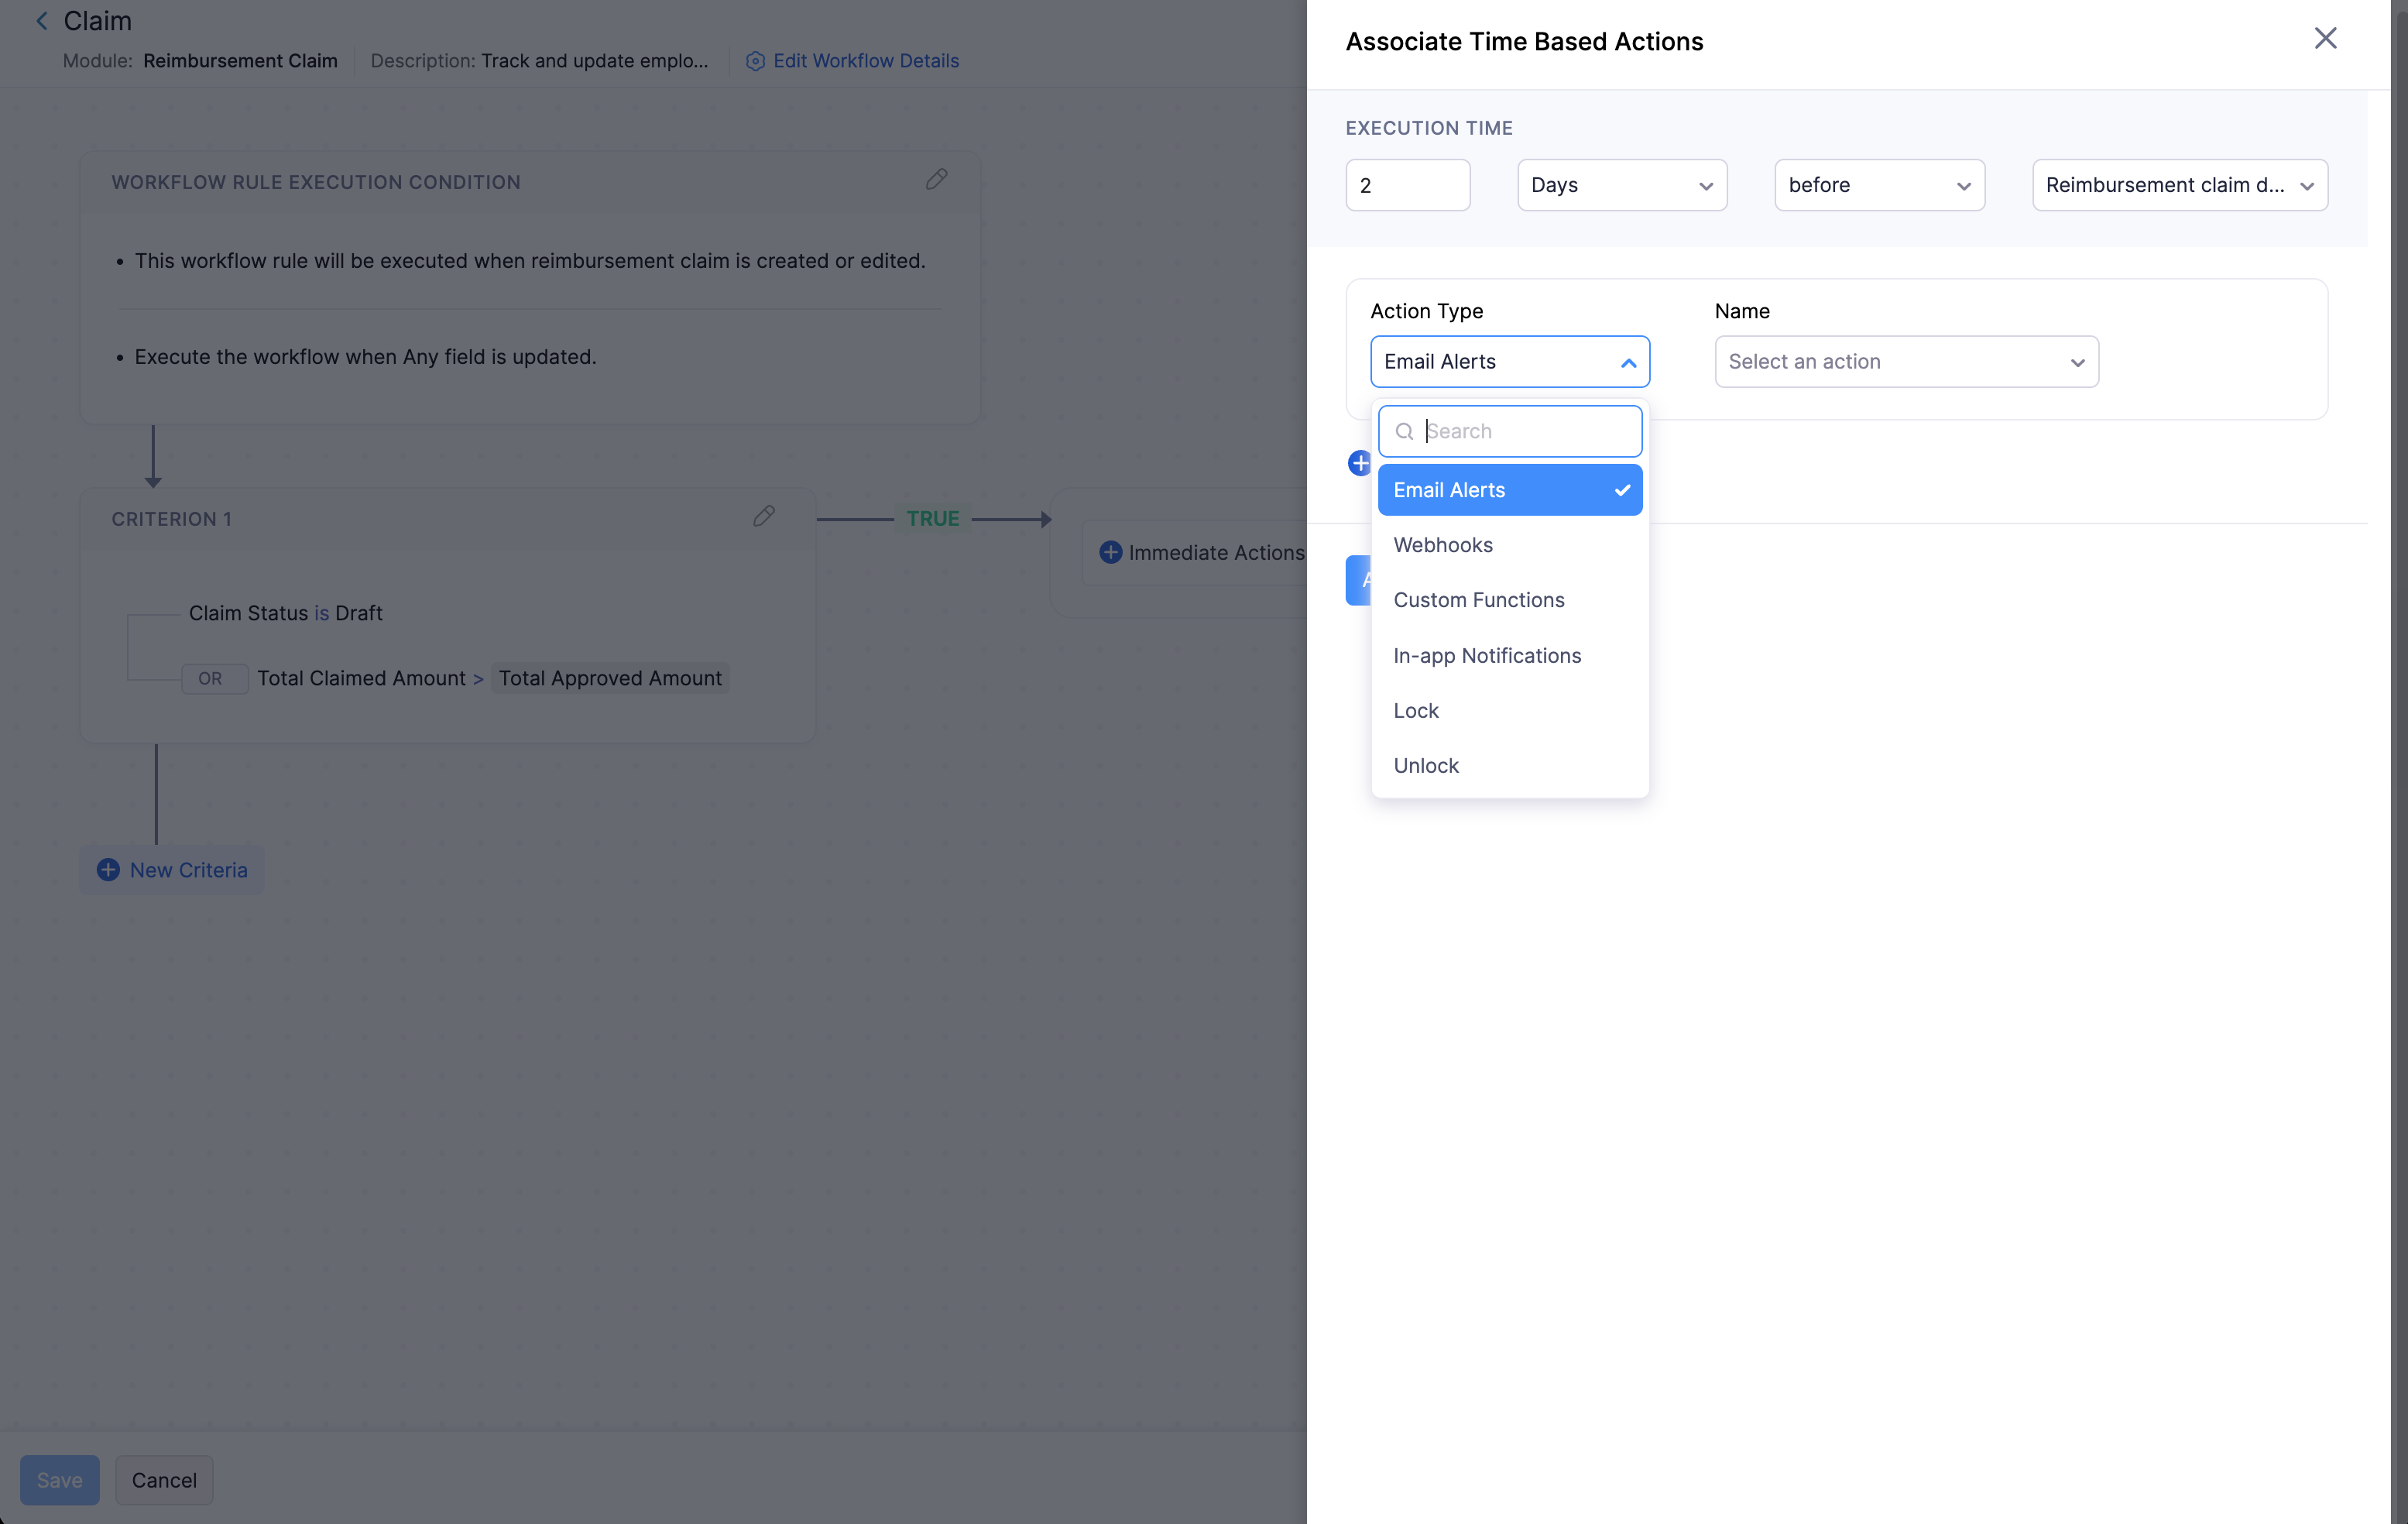Select Webhooks from action type list
The width and height of the screenshot is (2408, 1524).
point(1510,545)
